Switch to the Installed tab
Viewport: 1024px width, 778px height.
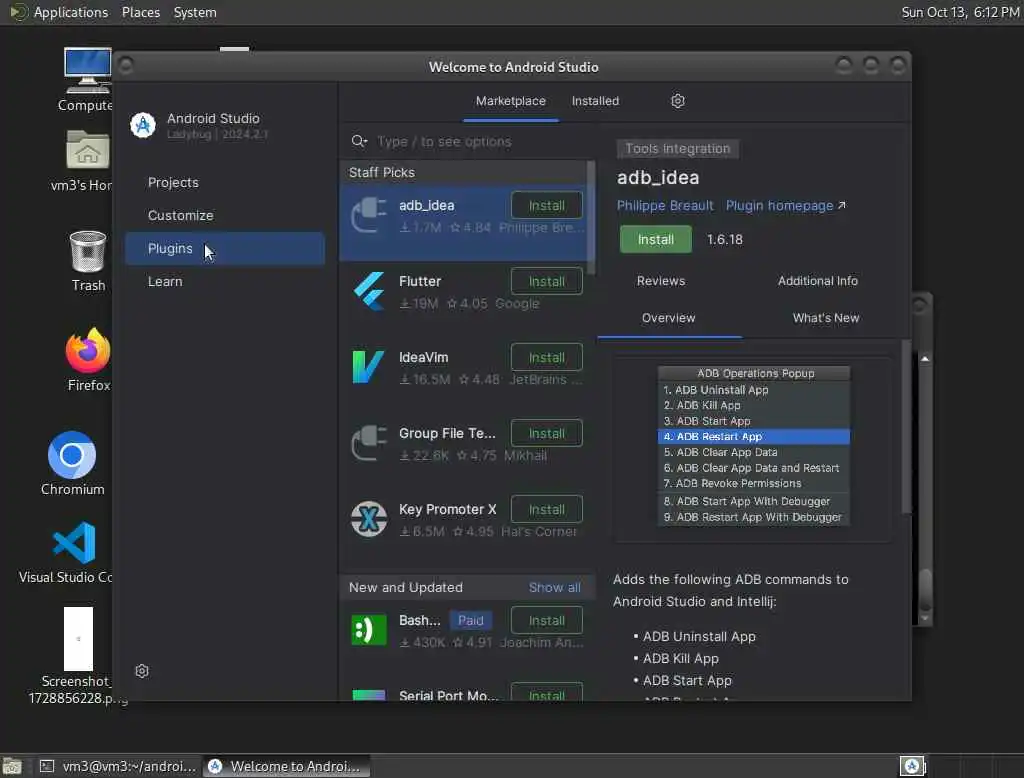click(595, 101)
